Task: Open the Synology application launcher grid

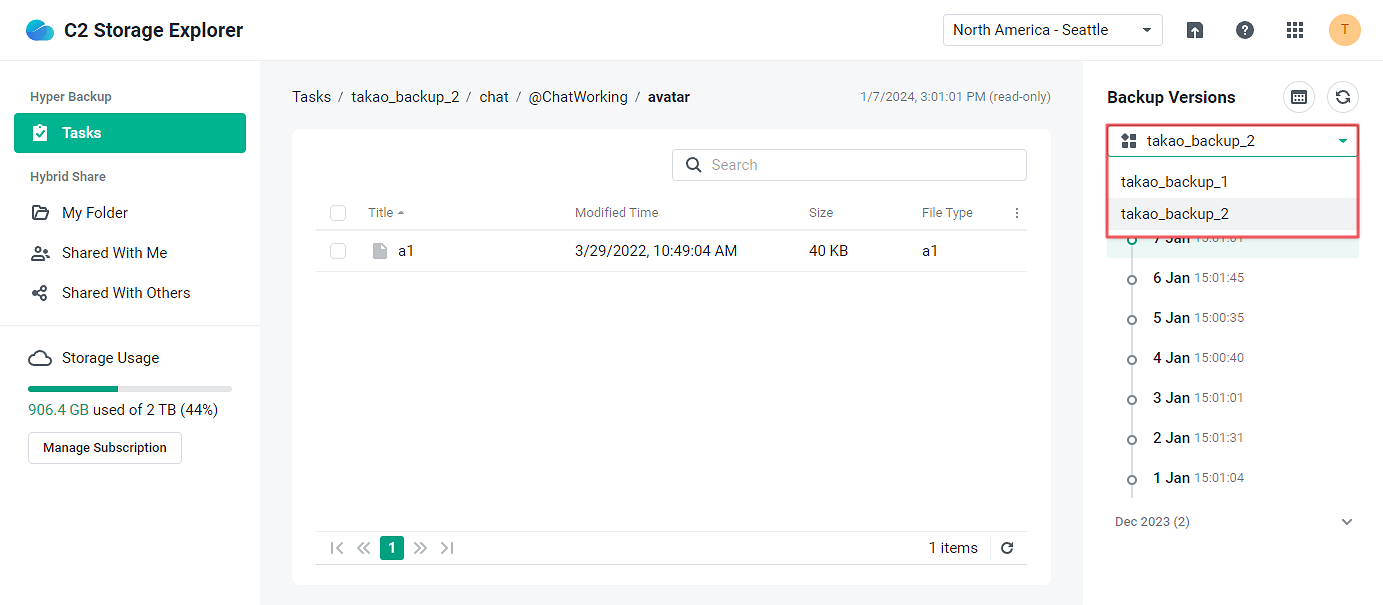Action: tap(1294, 30)
